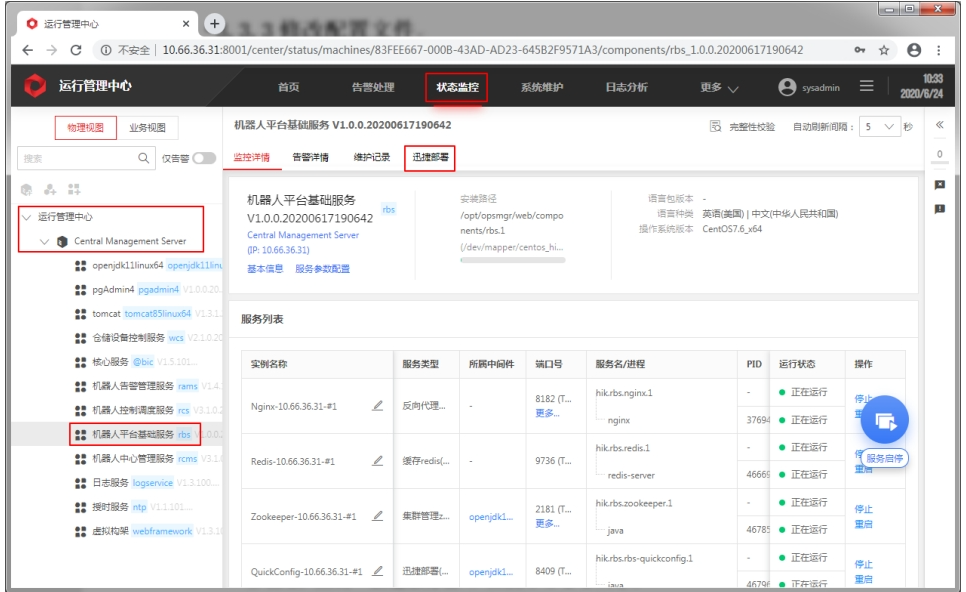Switch to 业务视图 view

tap(148, 127)
